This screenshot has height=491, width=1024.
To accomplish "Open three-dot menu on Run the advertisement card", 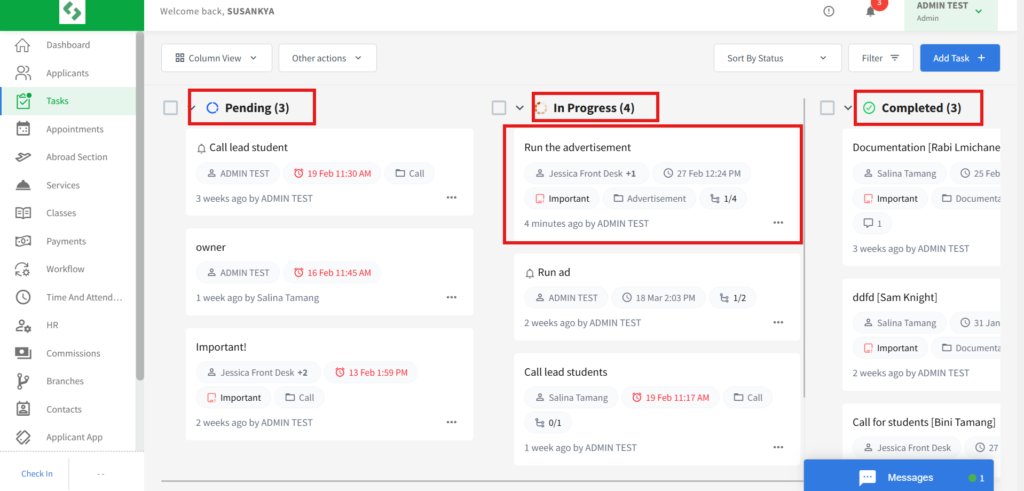I will 778,223.
